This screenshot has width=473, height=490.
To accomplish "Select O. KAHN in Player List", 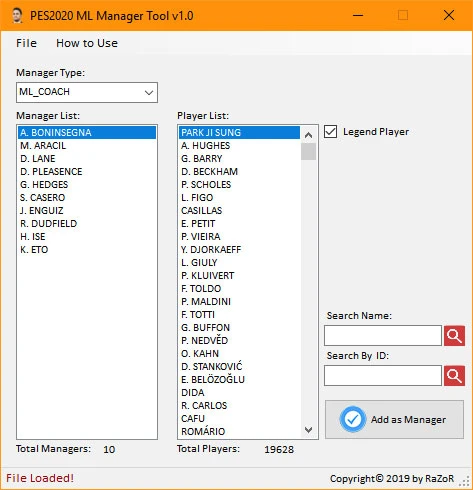I will tap(240, 353).
